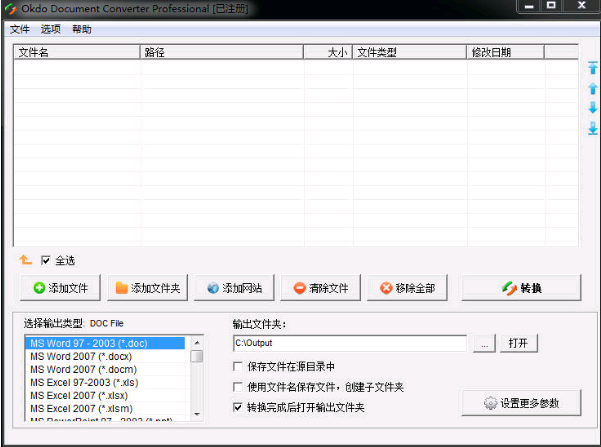Open the 选项 menu
Viewport: 601px width, 447px height.
[x=51, y=29]
